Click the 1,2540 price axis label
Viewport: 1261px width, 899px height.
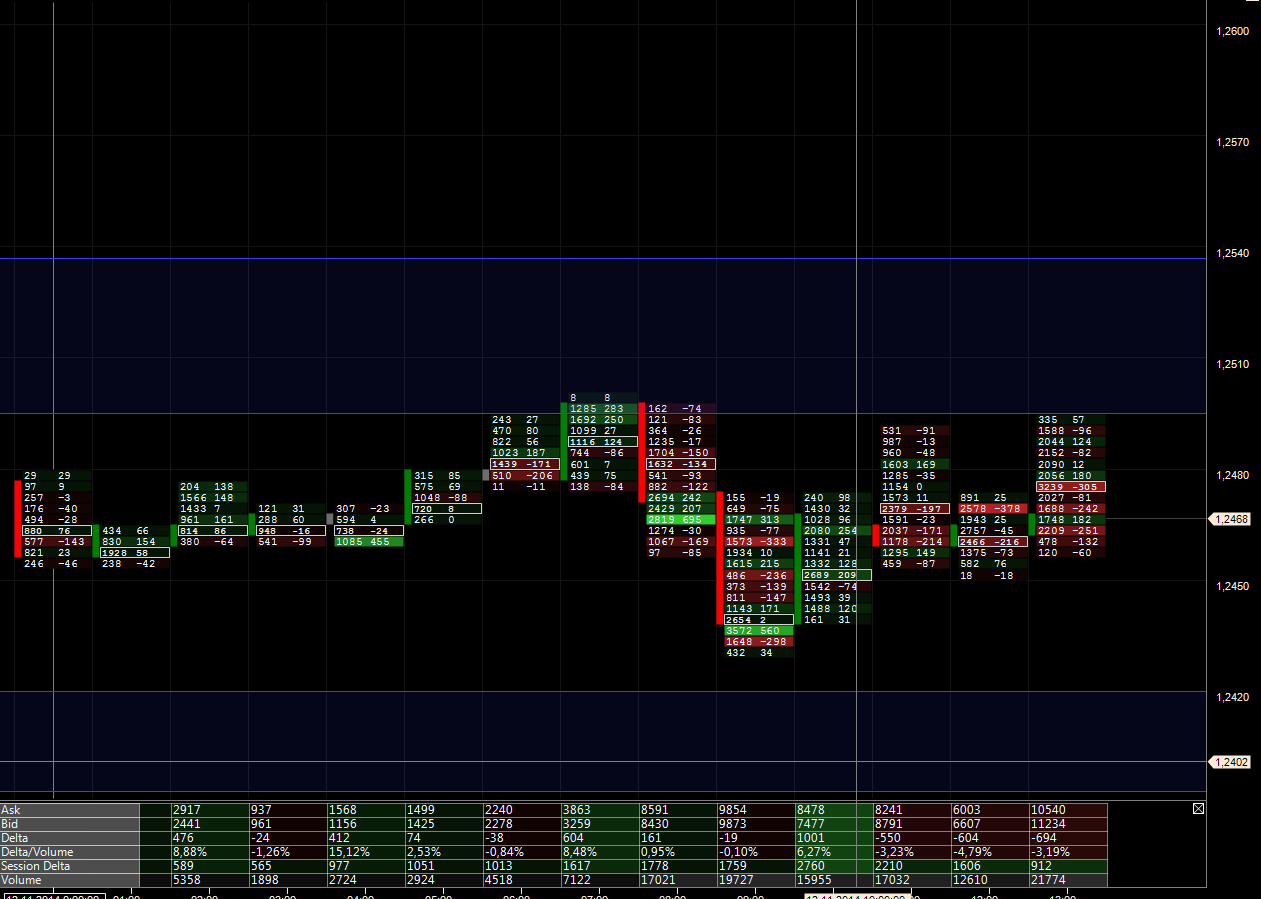[1232, 254]
